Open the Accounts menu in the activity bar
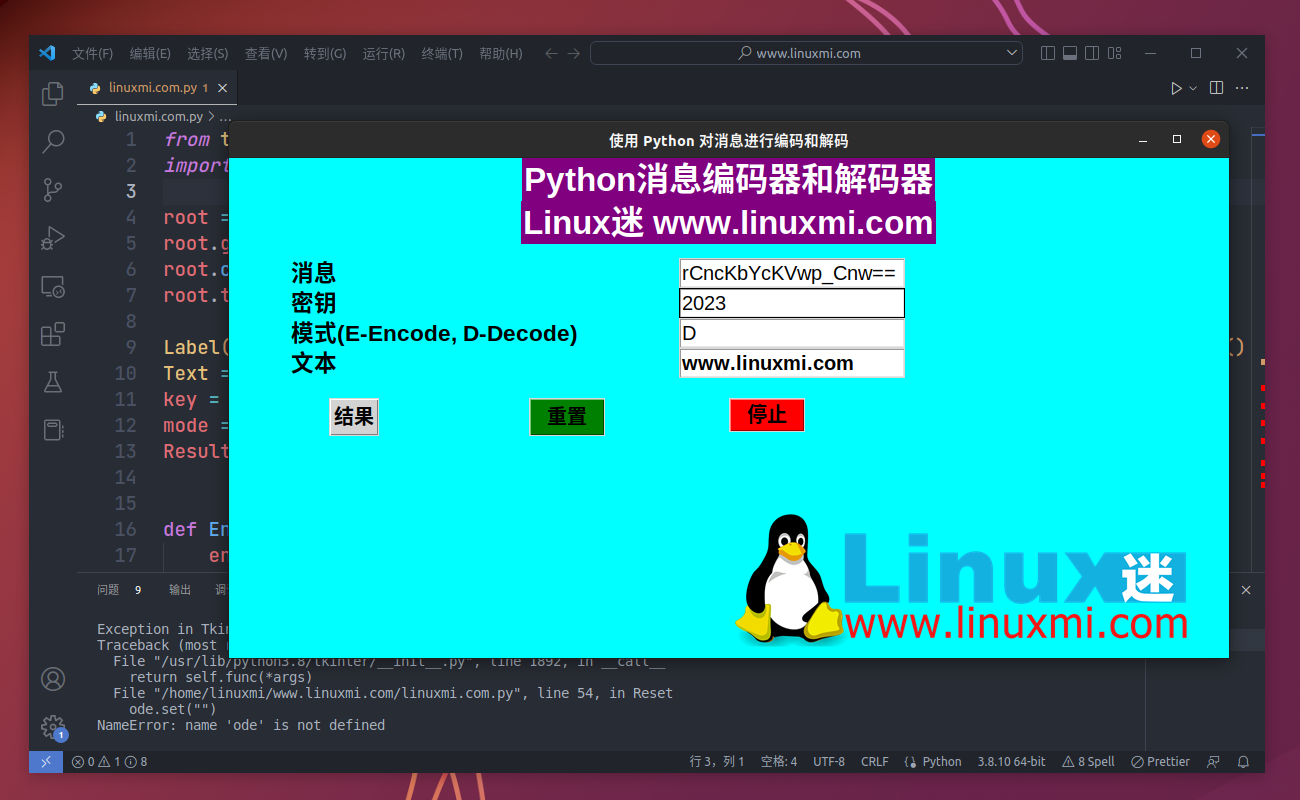This screenshot has width=1300, height=800. pos(53,679)
